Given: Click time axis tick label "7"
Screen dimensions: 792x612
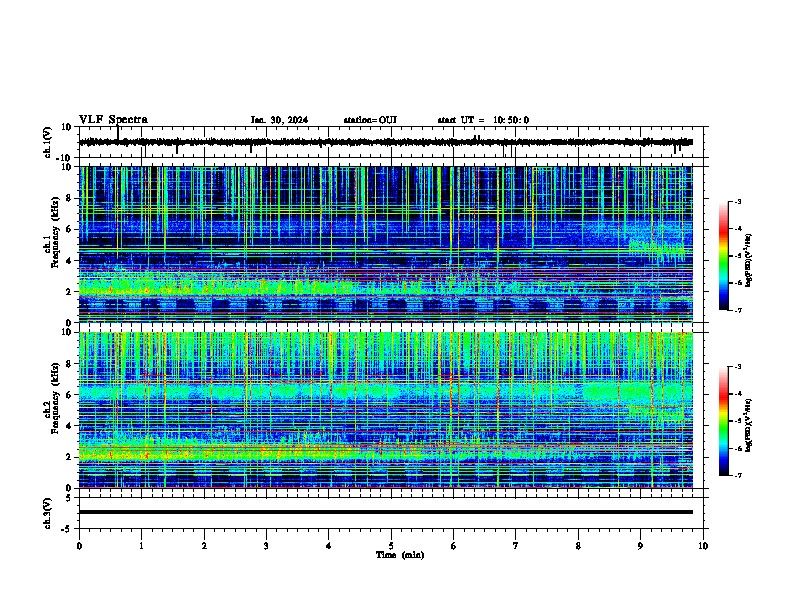Looking at the screenshot, I should pos(516,546).
